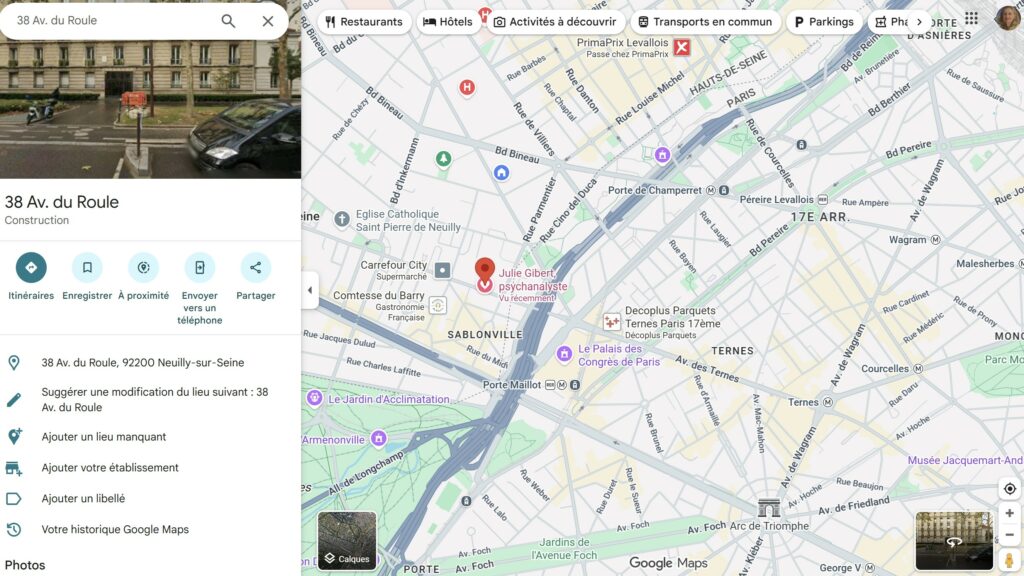The width and height of the screenshot is (1024, 576).
Task: Clear the search with the X icon
Action: tap(268, 21)
